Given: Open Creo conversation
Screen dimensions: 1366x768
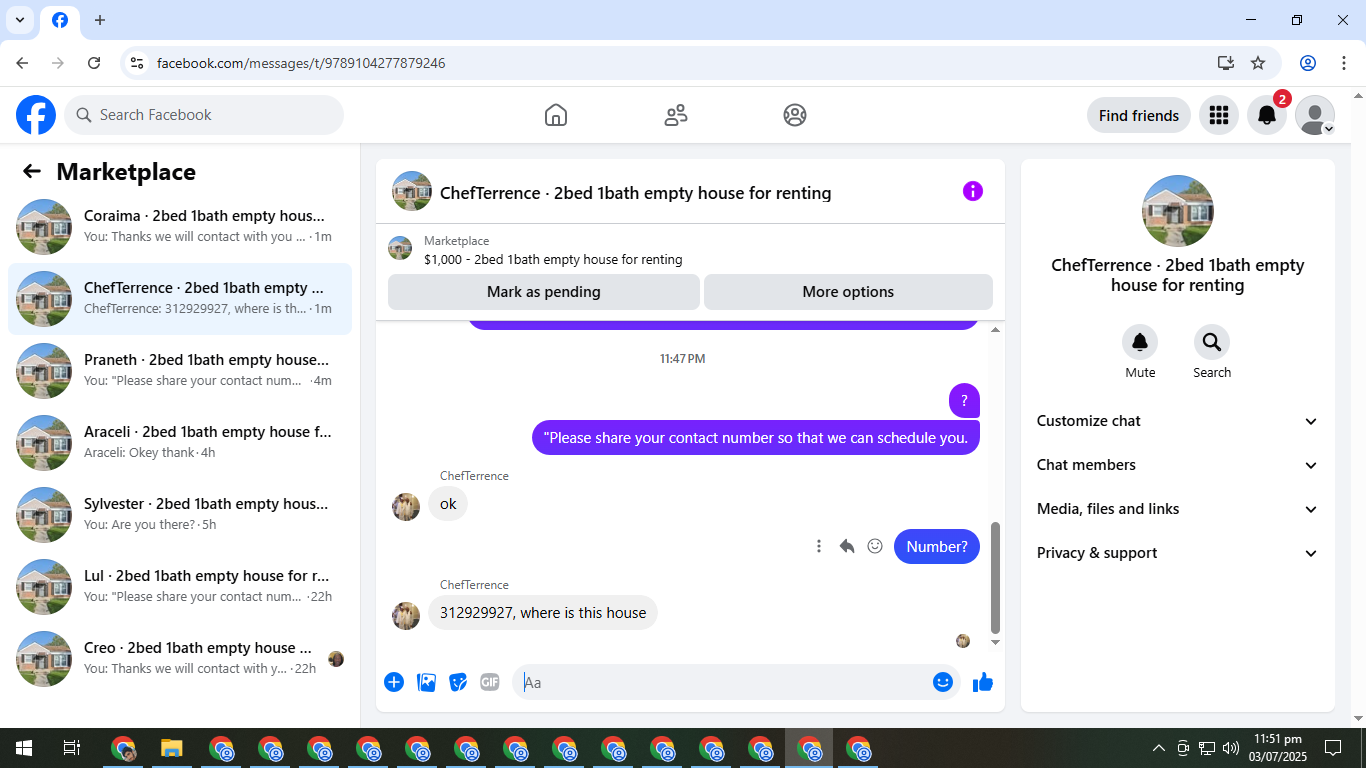Looking at the screenshot, I should click(180, 659).
